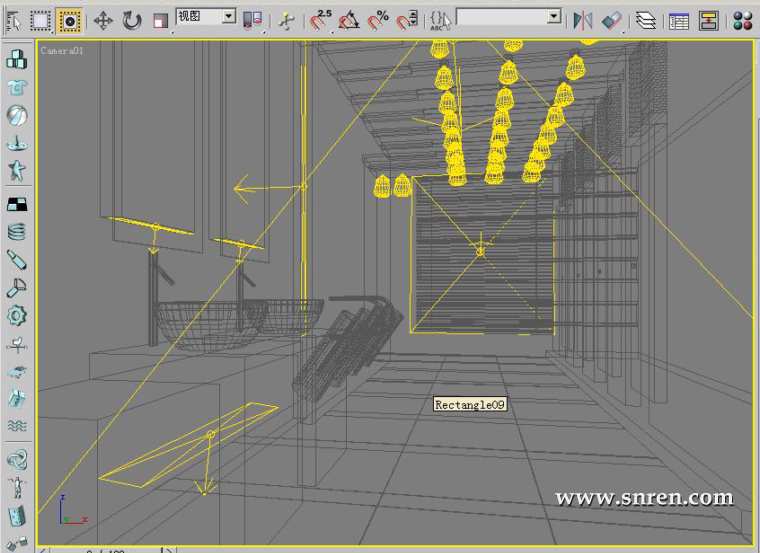The height and width of the screenshot is (553, 760).
Task: Click the Select by Name cursor icon
Action: click(x=14, y=21)
